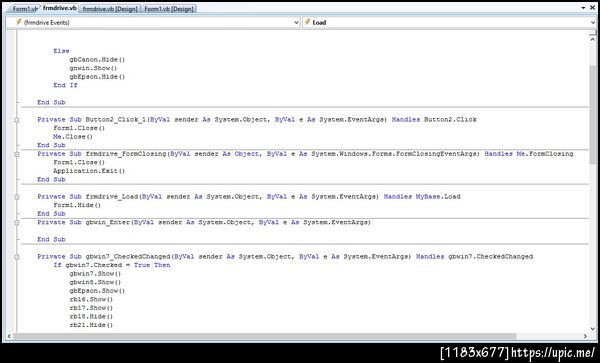Screen dimensions: 600x363
Task: Close the current document tab
Action: 592,8
